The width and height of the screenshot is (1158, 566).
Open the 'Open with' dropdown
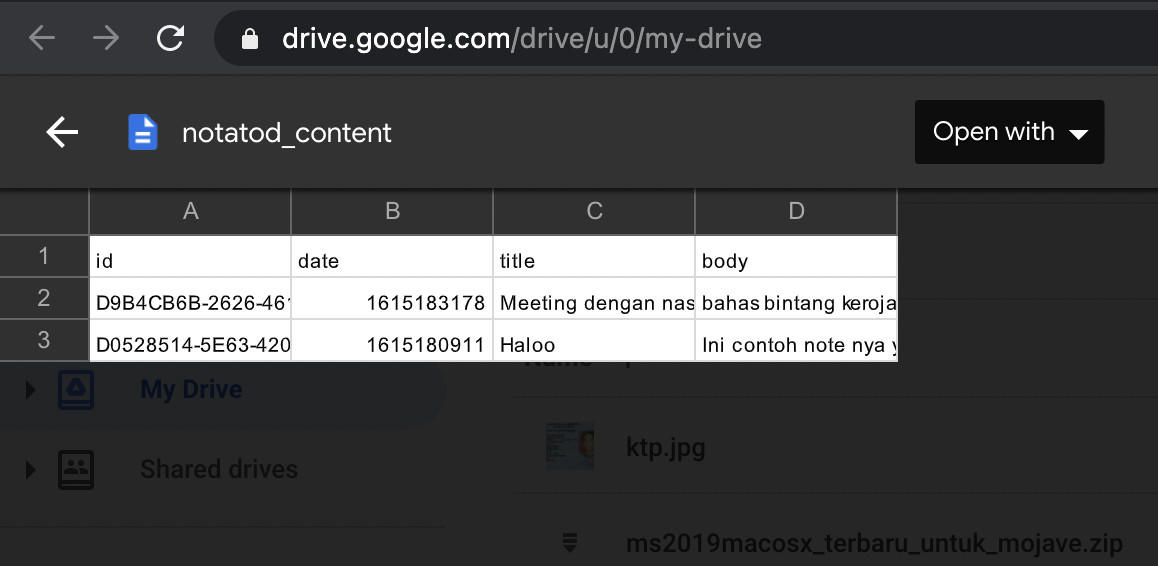tap(1009, 132)
